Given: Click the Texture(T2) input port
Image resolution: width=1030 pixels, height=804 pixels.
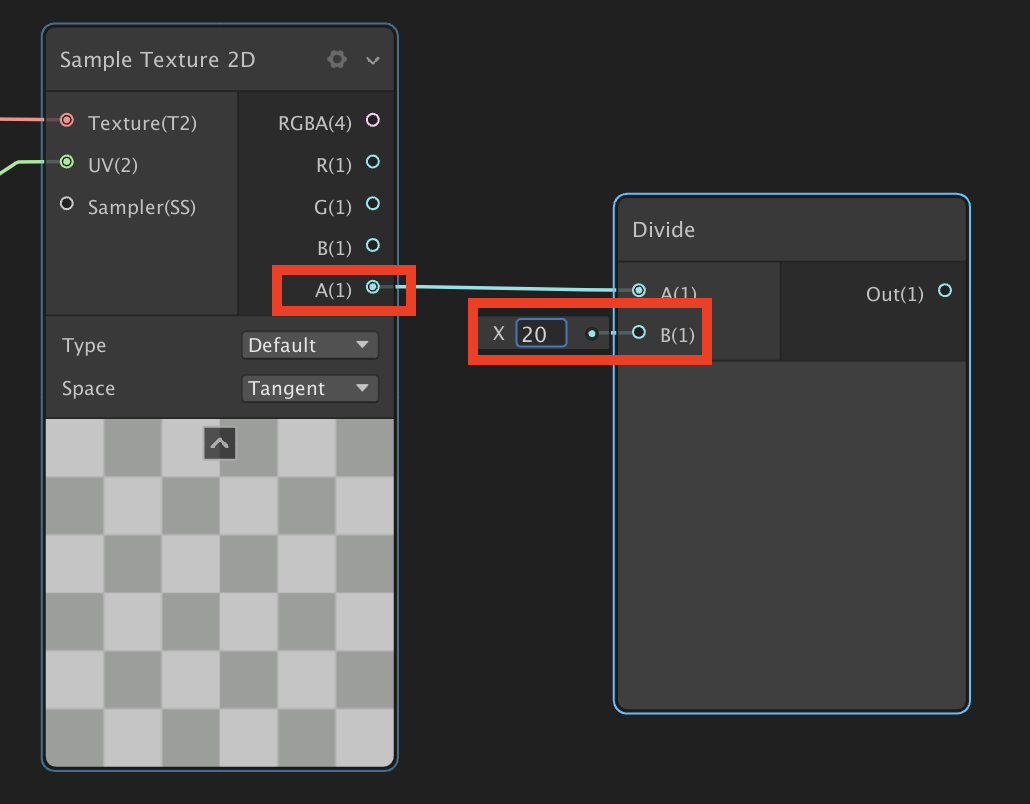Looking at the screenshot, I should coord(67,121).
